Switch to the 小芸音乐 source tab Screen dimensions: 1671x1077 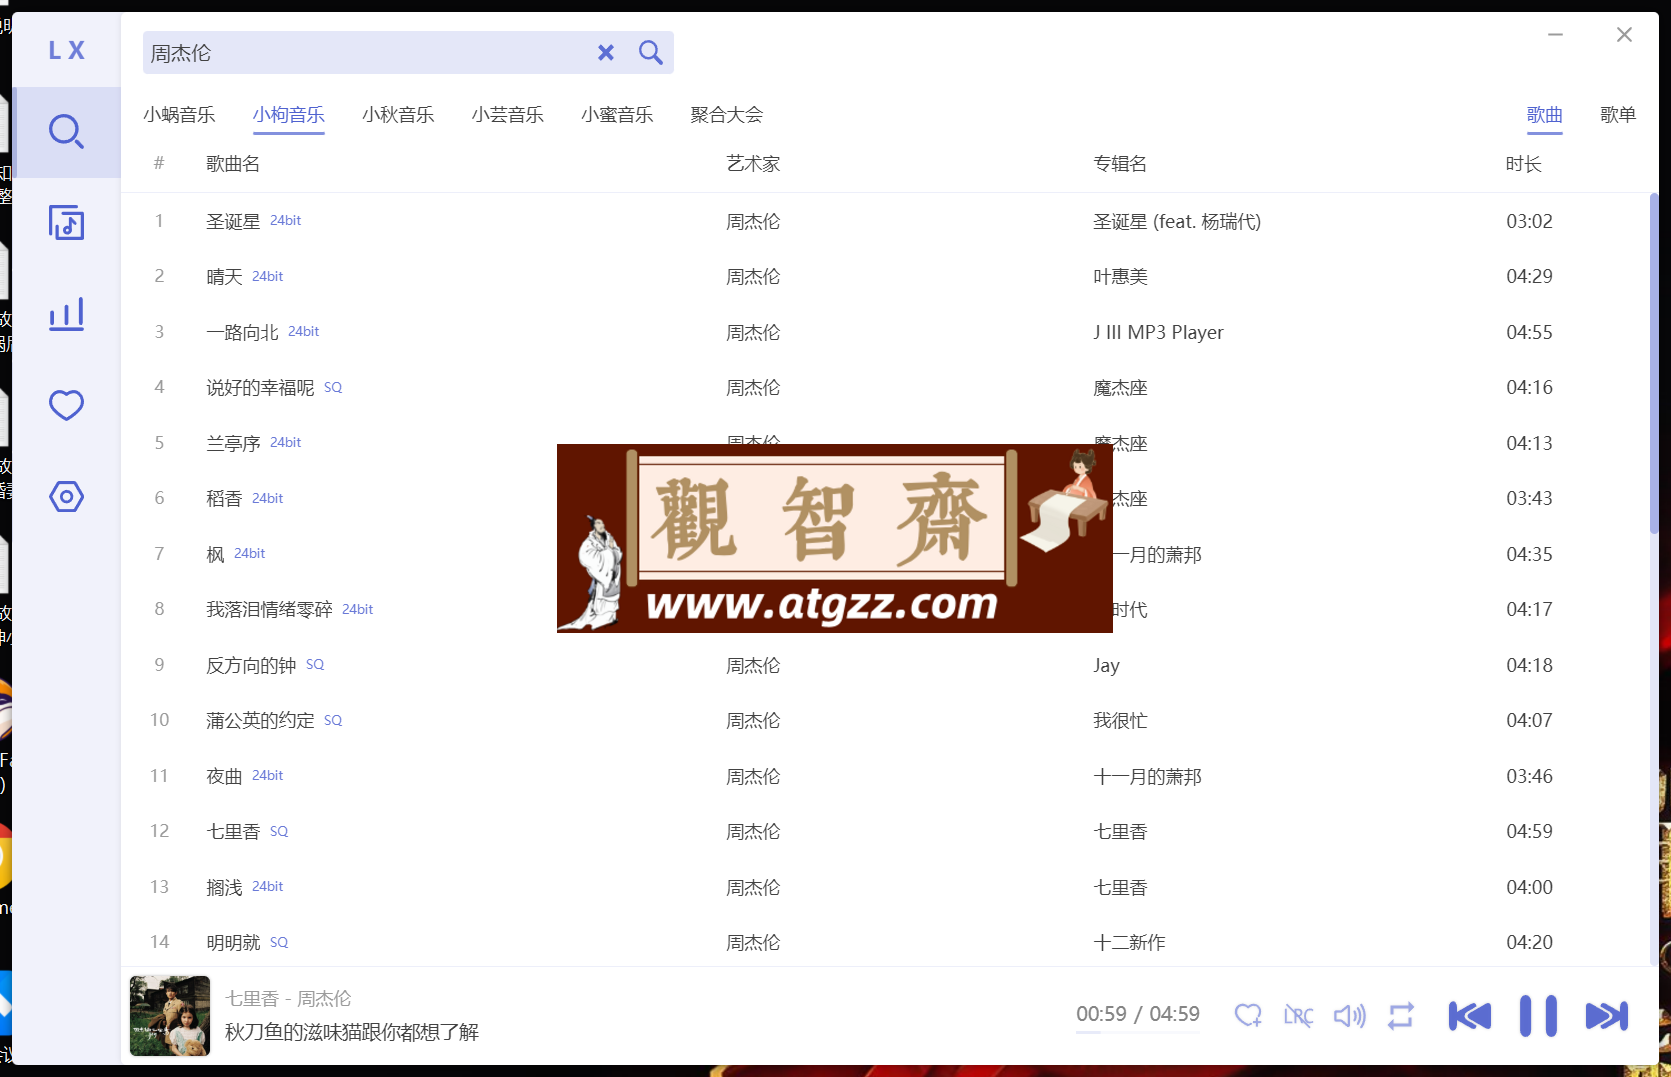pyautogui.click(x=508, y=115)
